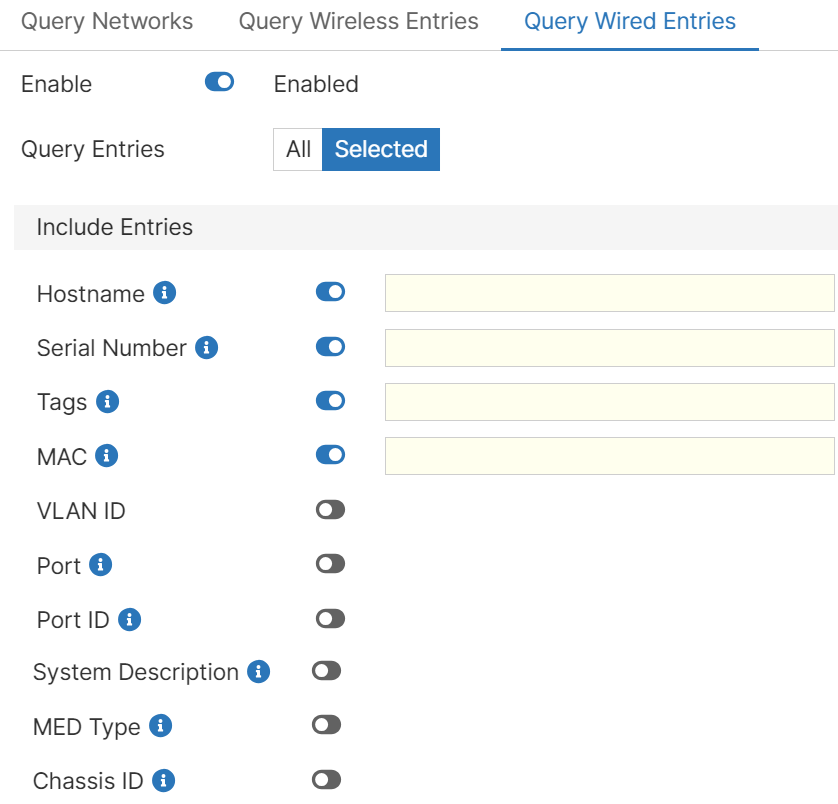Image resolution: width=838 pixels, height=804 pixels.
Task: Click the Tags info icon
Action: 107,402
